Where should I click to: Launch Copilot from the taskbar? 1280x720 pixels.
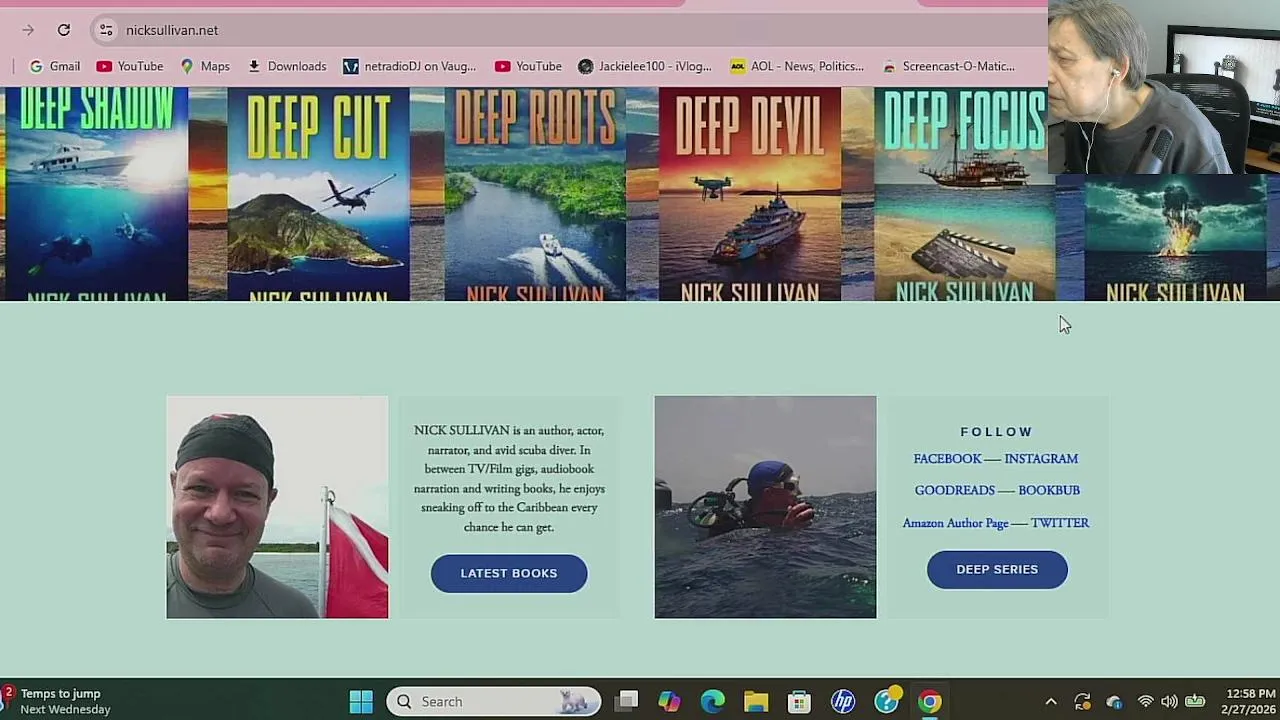coord(669,702)
